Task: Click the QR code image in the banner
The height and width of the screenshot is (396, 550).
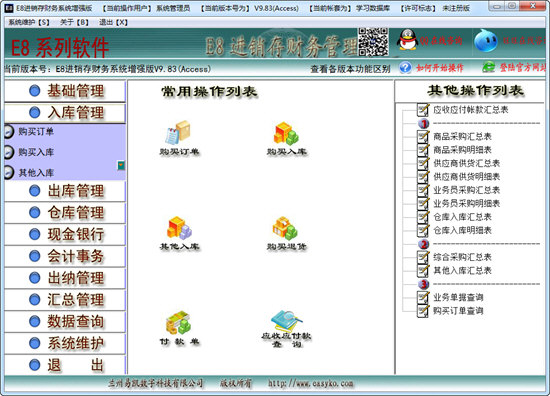Action: 373,42
